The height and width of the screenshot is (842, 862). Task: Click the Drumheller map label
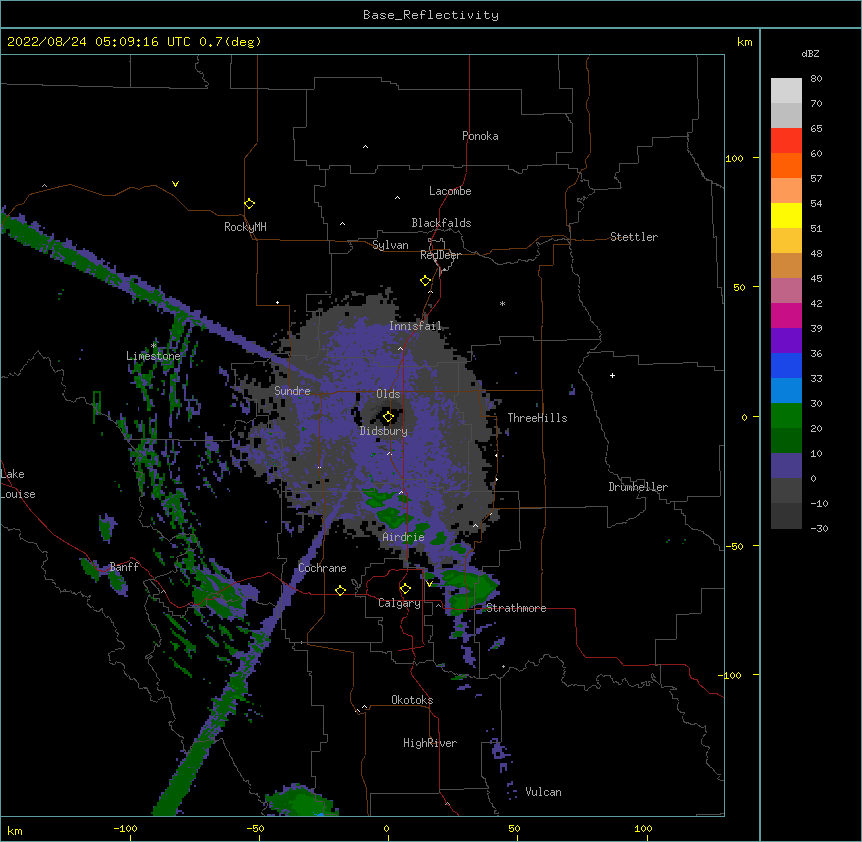(638, 487)
